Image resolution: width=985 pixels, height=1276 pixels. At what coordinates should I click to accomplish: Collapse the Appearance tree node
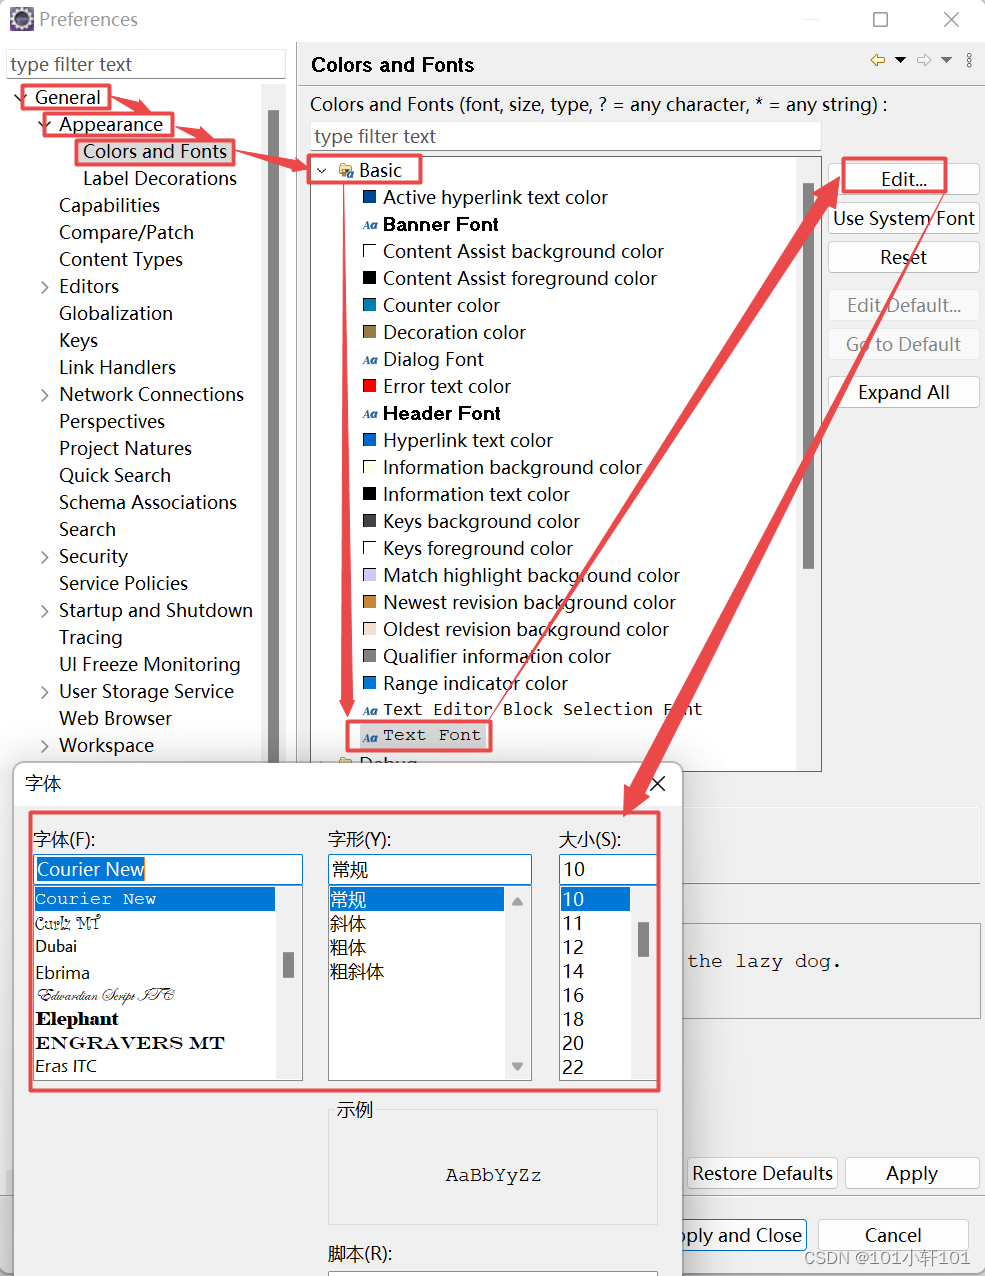pyautogui.click(x=44, y=124)
